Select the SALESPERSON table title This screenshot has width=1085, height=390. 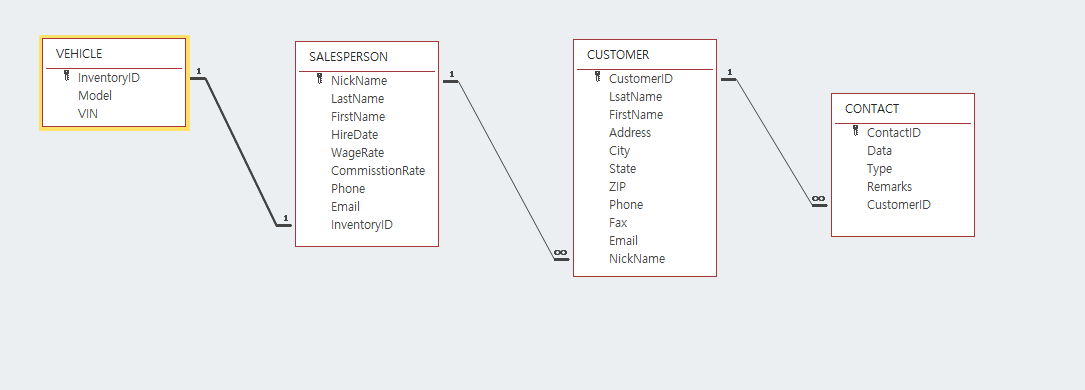(x=348, y=57)
